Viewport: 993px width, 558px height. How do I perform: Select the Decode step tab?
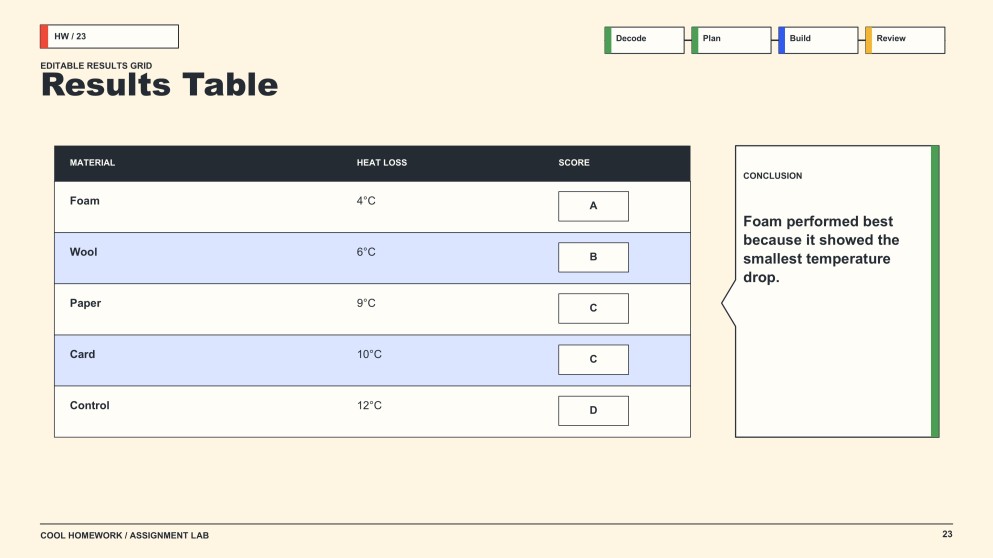(644, 40)
